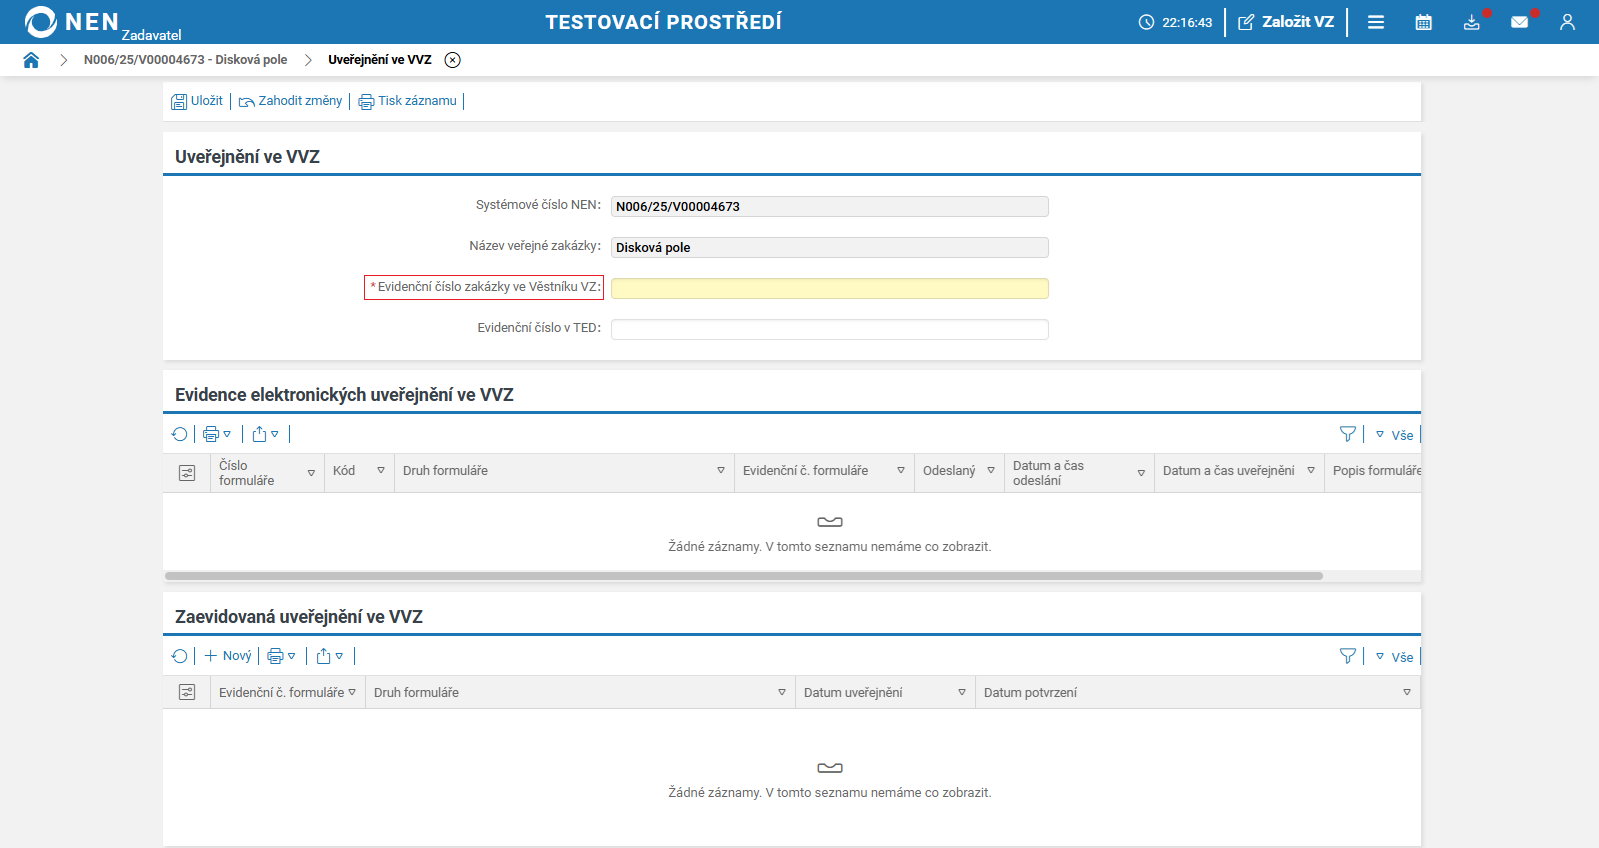Open column settings of Zaevidovaná uveřejnění table
Viewport: 1599px width, 848px height.
[187, 692]
